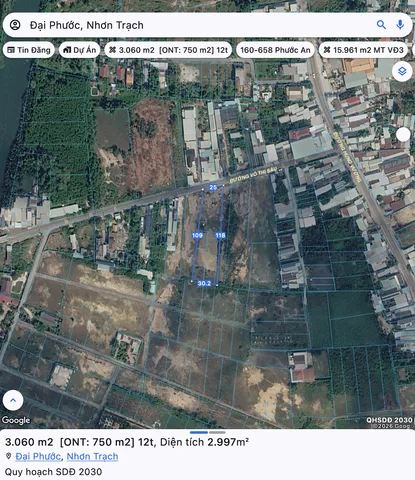The width and height of the screenshot is (415, 480).
Task: Click the Google logo on map
Action: [x=16, y=420]
